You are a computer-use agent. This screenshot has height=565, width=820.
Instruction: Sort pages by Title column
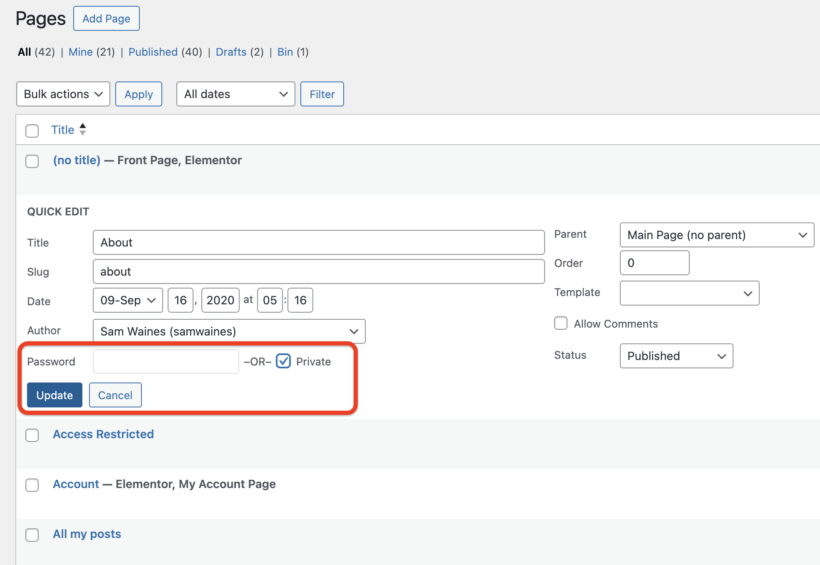click(63, 130)
